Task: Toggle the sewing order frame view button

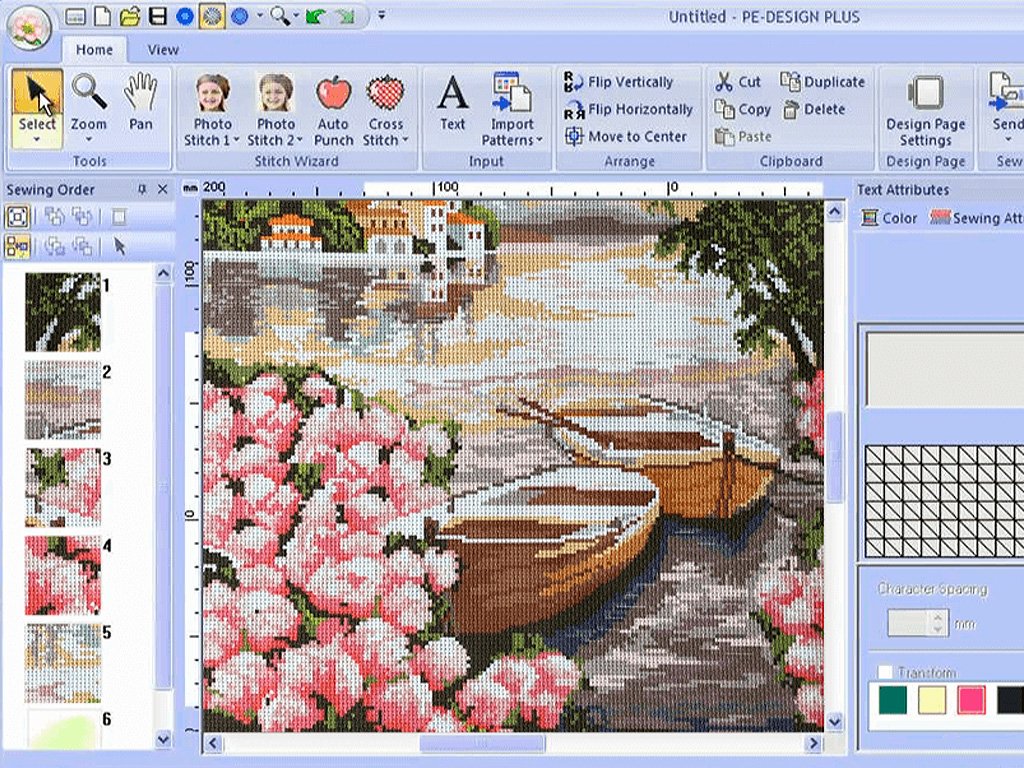Action: (17, 217)
